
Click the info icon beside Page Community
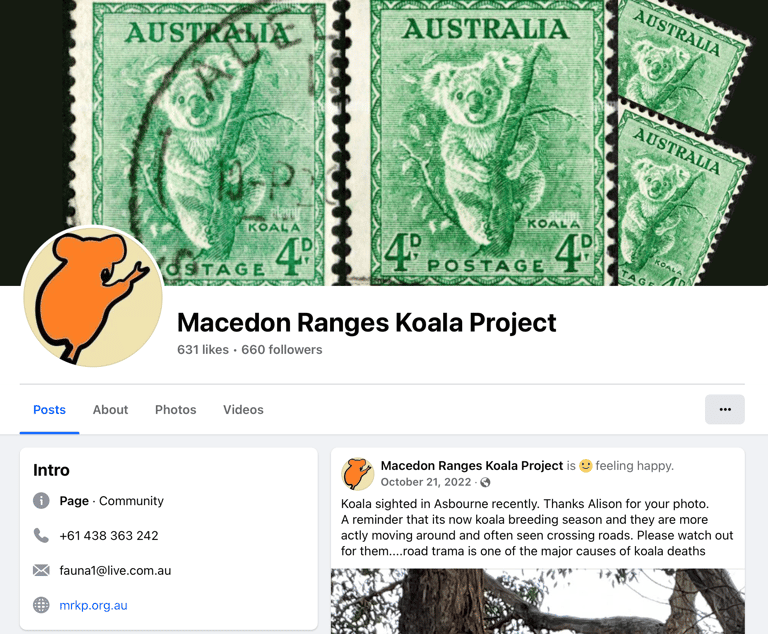41,501
